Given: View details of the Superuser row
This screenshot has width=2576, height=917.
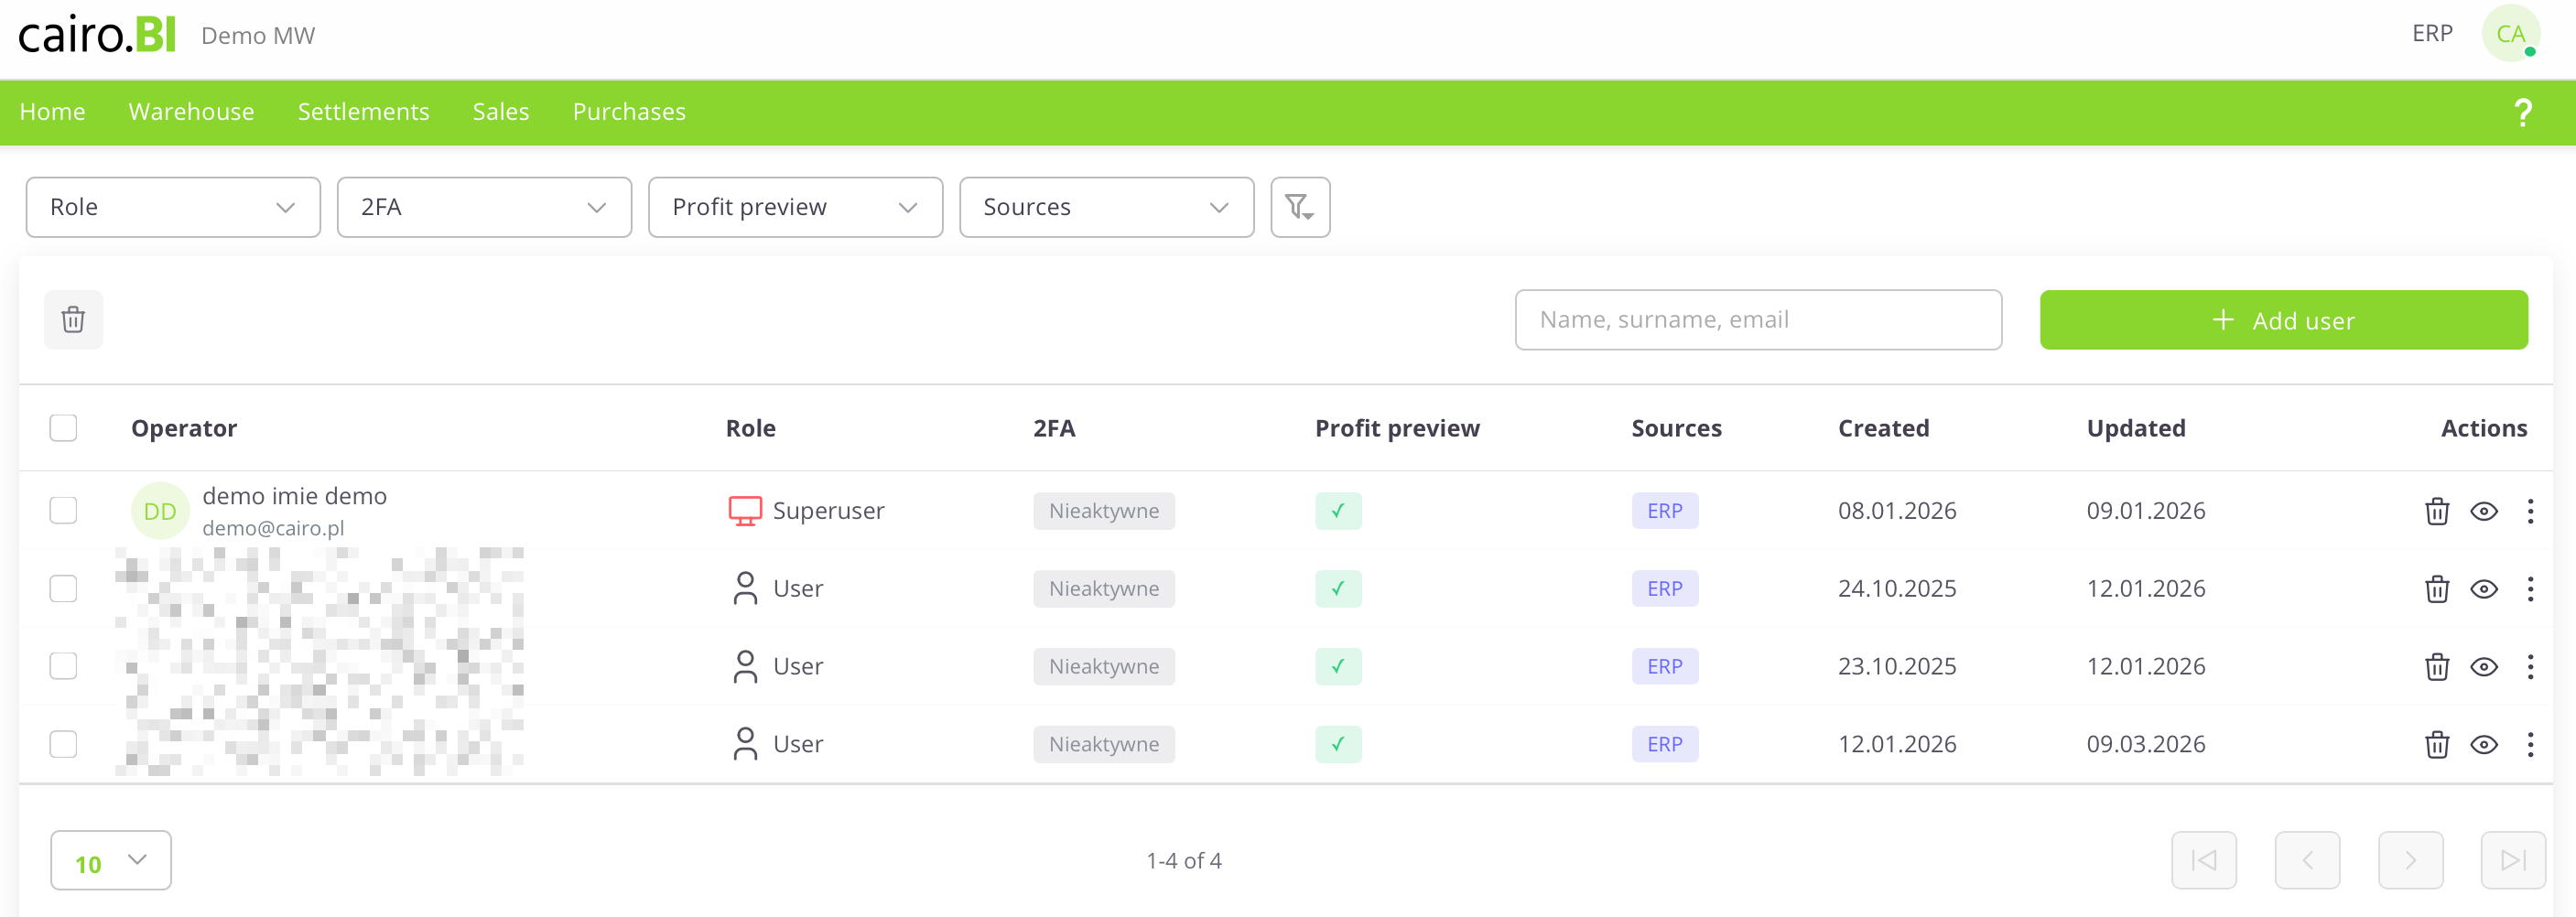Looking at the screenshot, I should click(2483, 511).
